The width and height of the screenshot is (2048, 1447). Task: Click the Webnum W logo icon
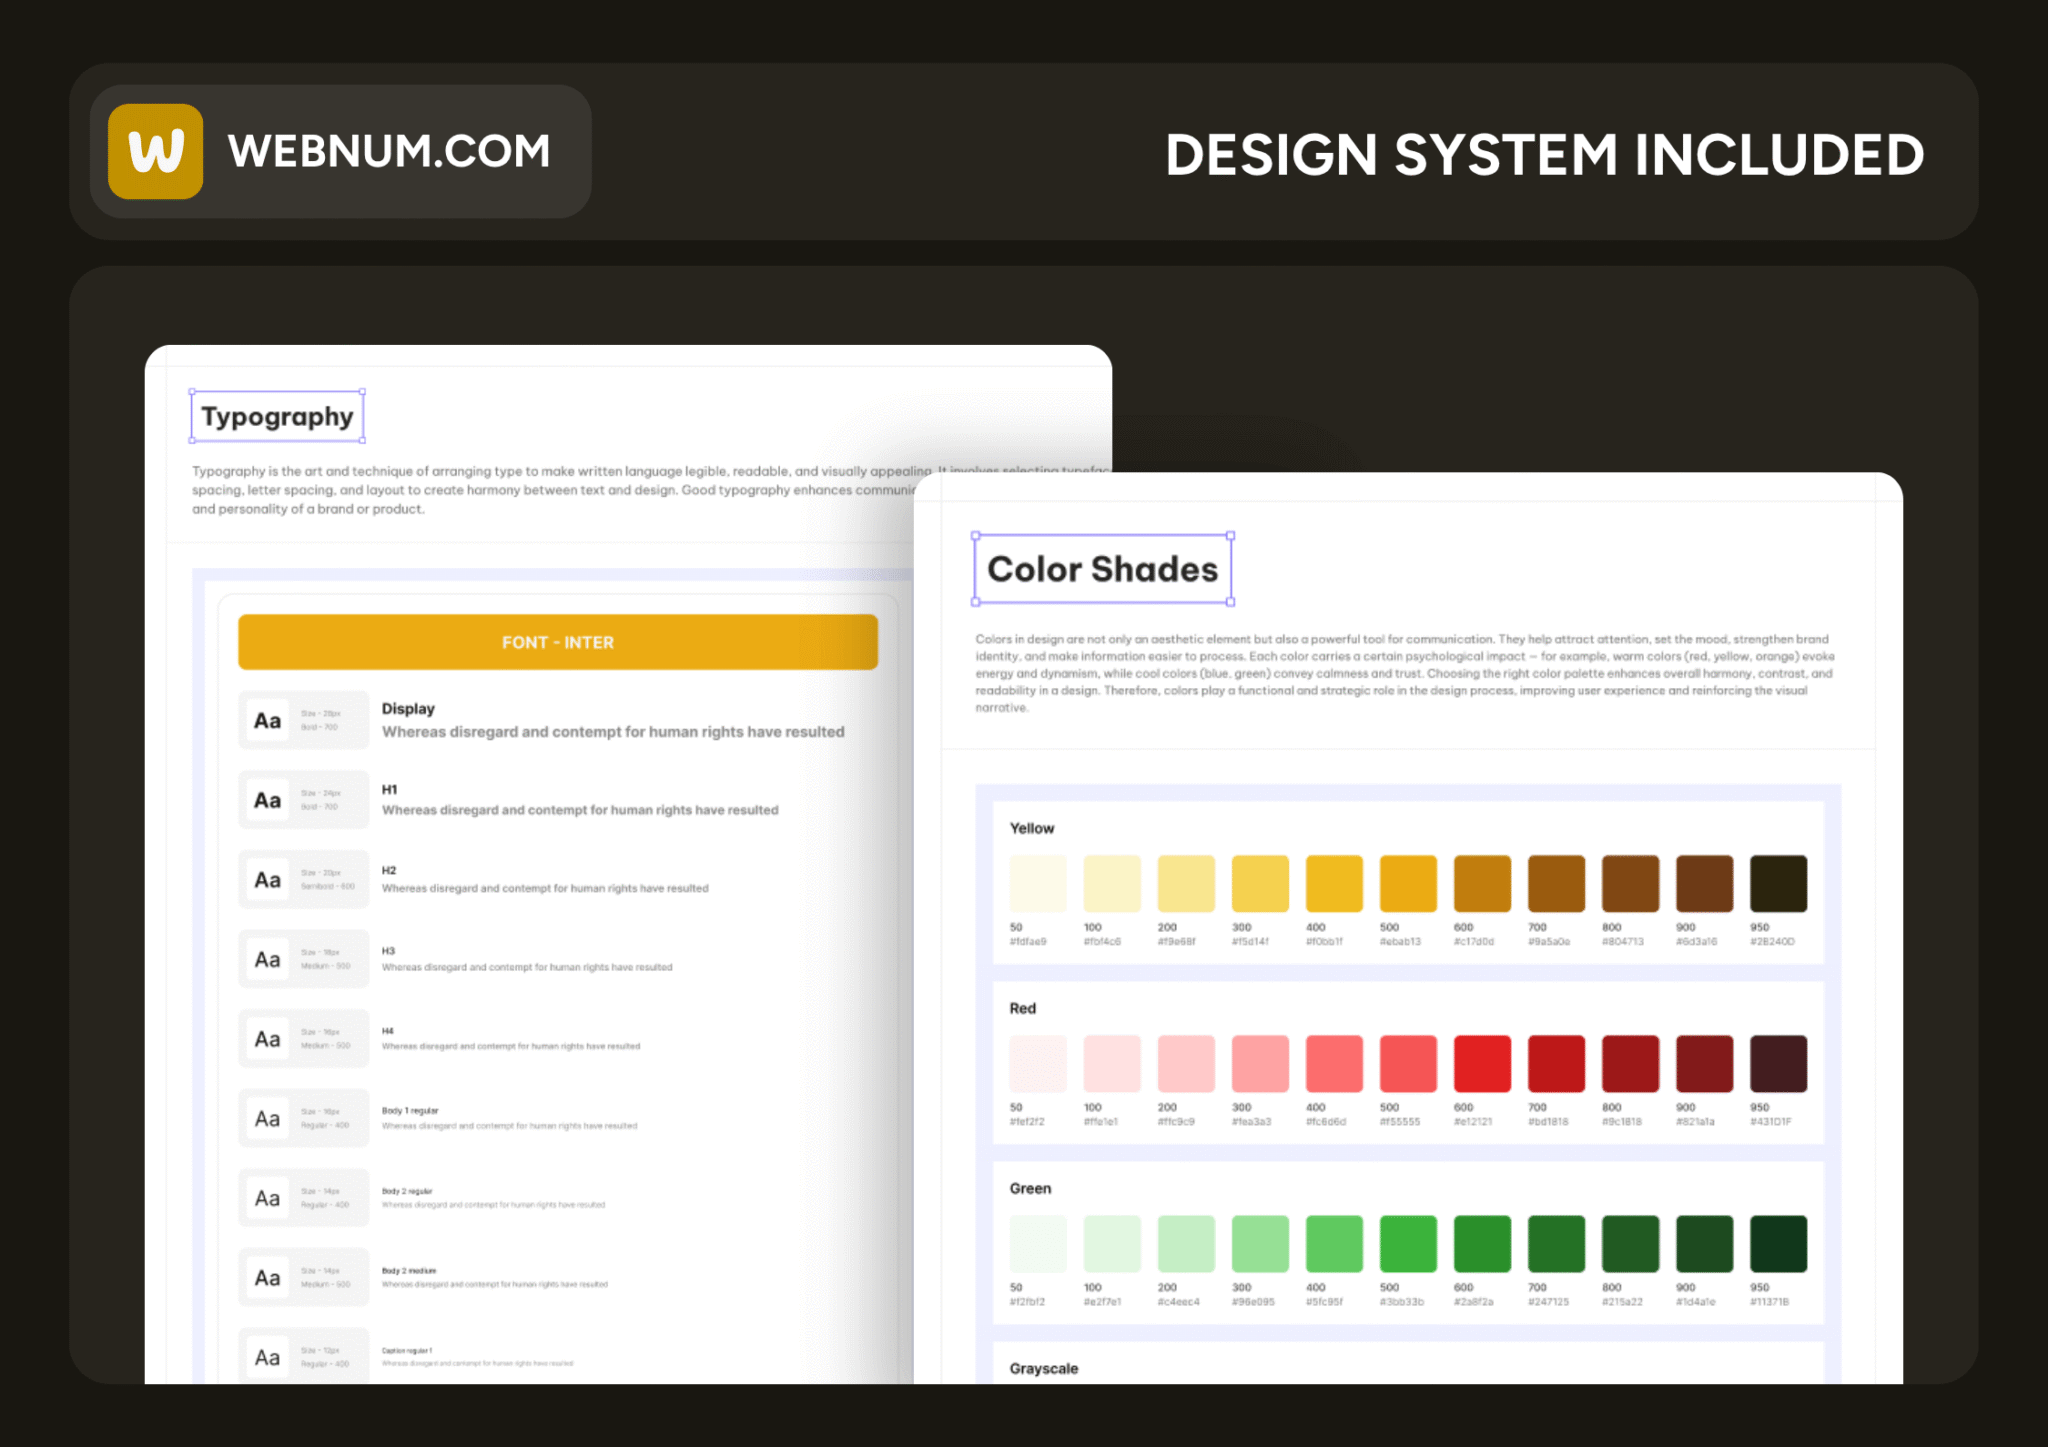coord(156,151)
